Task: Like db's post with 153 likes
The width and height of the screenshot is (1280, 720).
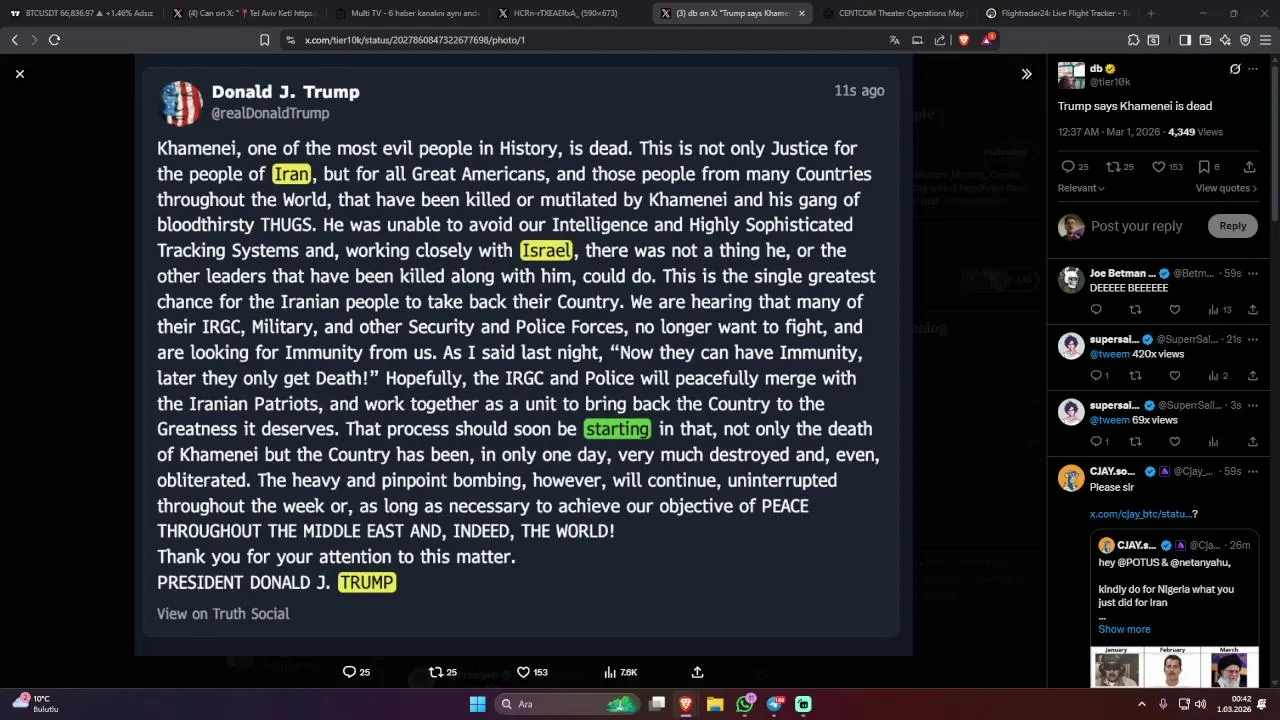Action: [x=1167, y=167]
